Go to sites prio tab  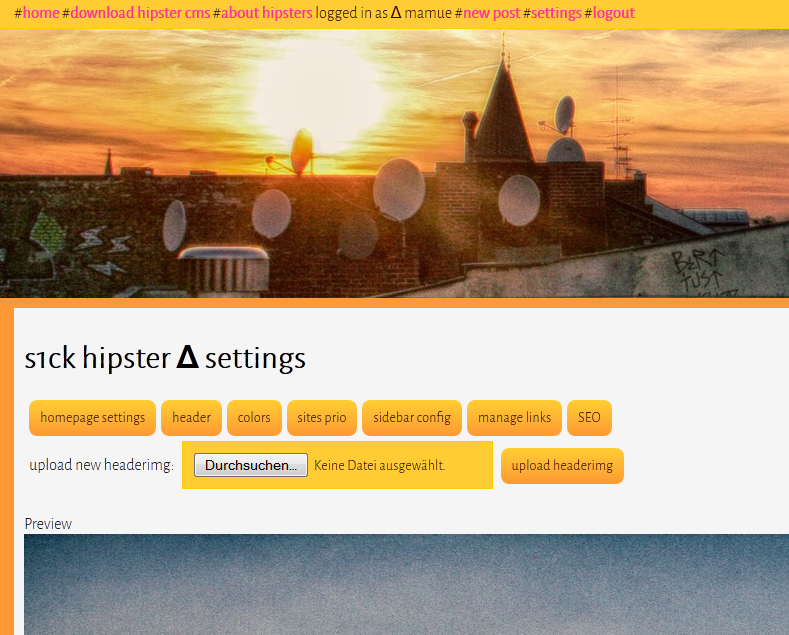coord(322,418)
